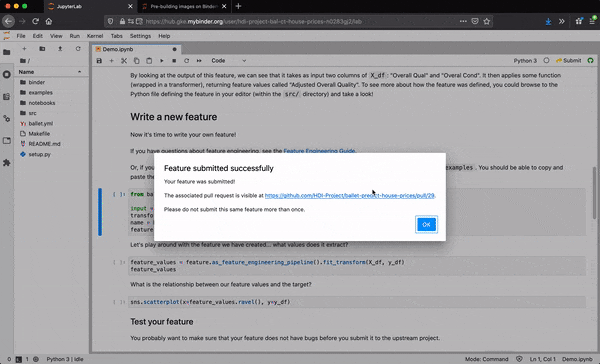The height and width of the screenshot is (364, 600).
Task: Click the Python 3 kernel name
Action: [x=525, y=60]
